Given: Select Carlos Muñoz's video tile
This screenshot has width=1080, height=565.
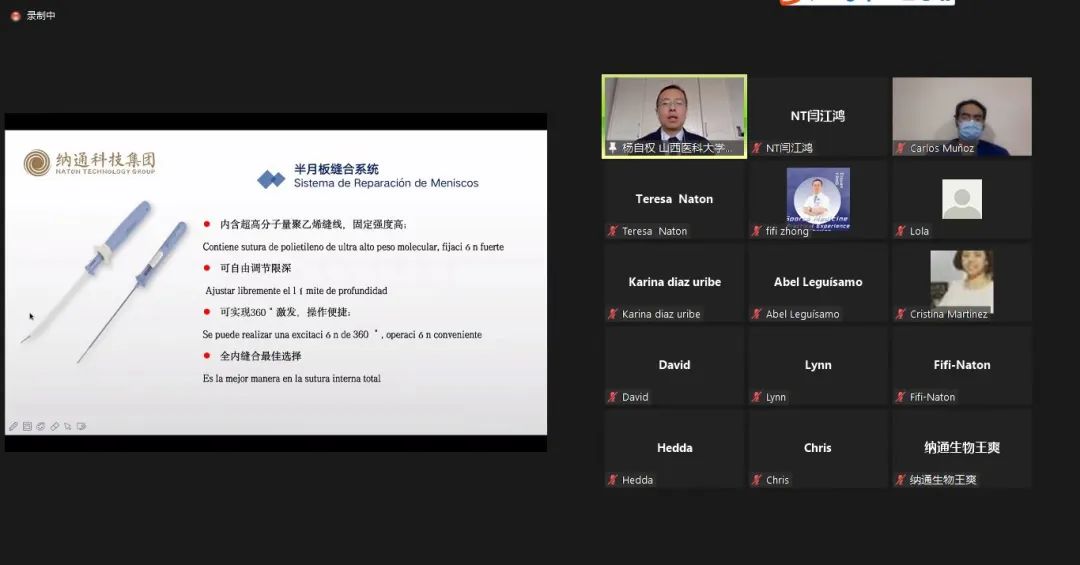Looking at the screenshot, I should tap(962, 116).
